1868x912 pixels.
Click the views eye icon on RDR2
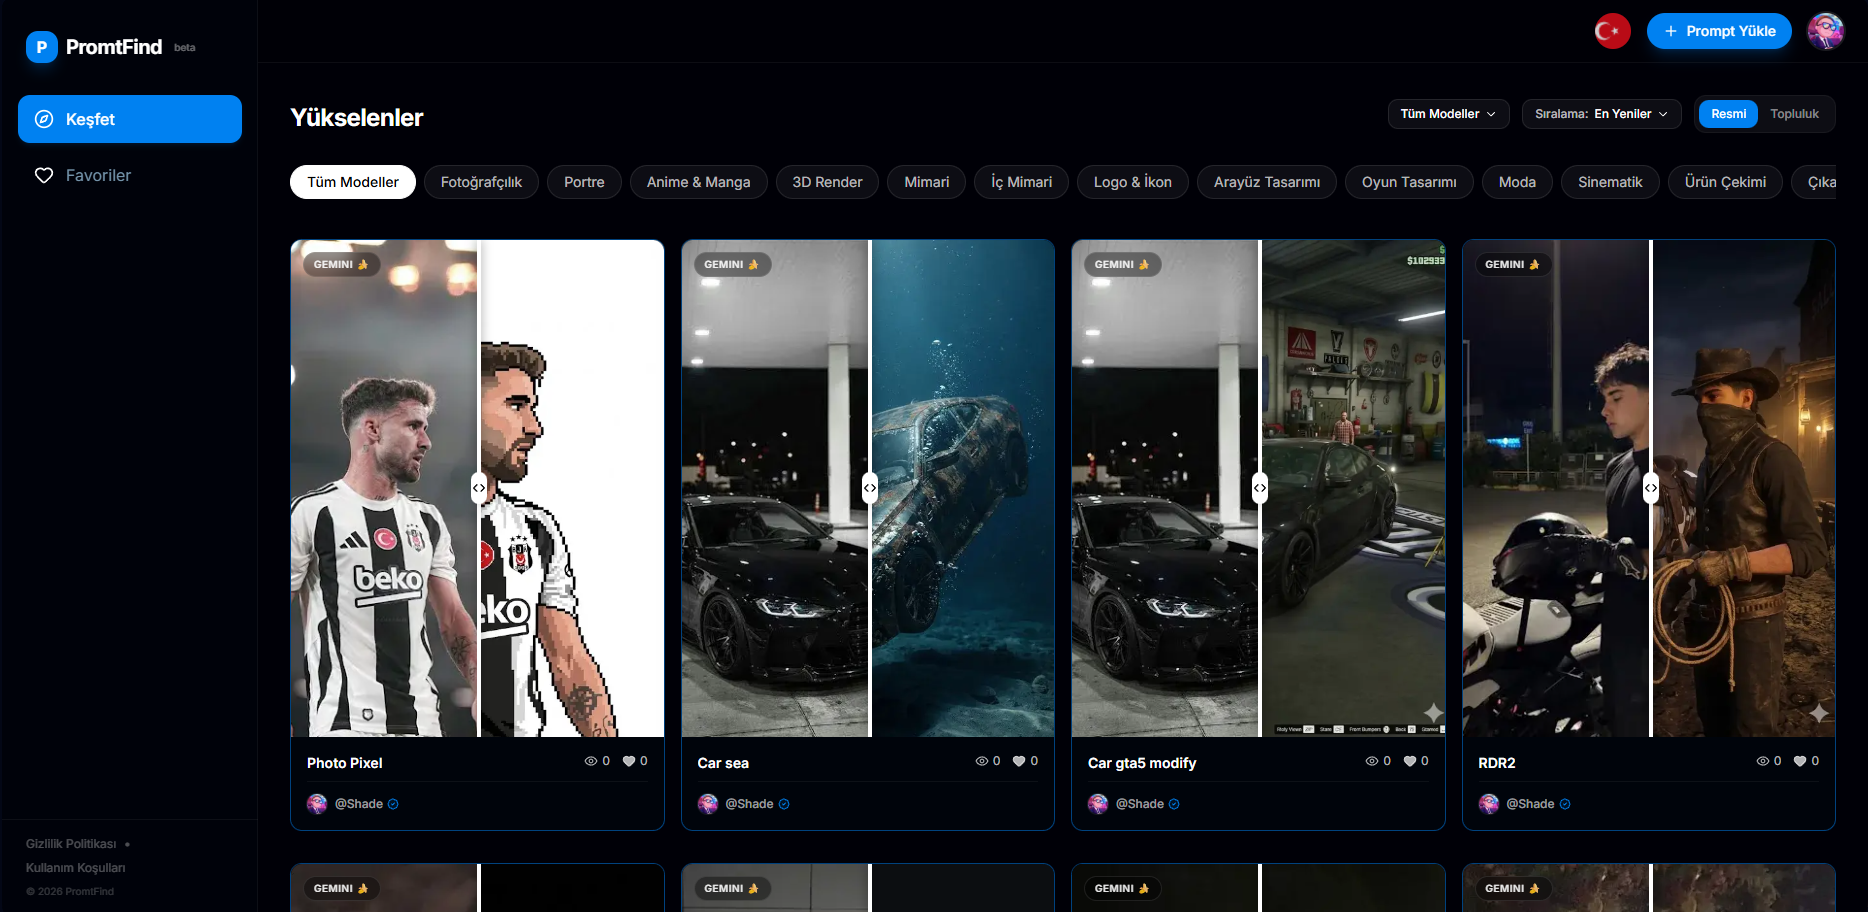point(1763,761)
